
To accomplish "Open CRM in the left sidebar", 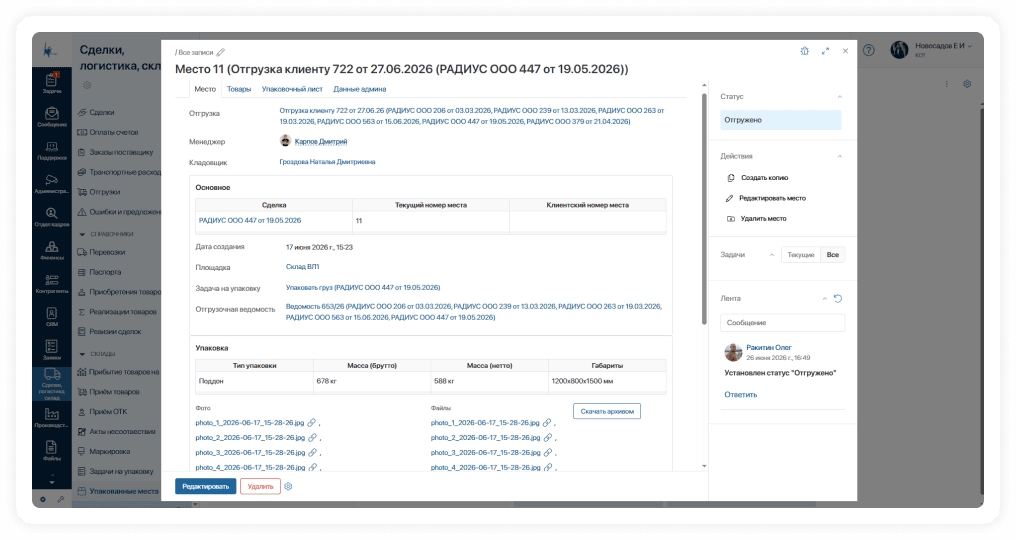I will click(x=52, y=317).
